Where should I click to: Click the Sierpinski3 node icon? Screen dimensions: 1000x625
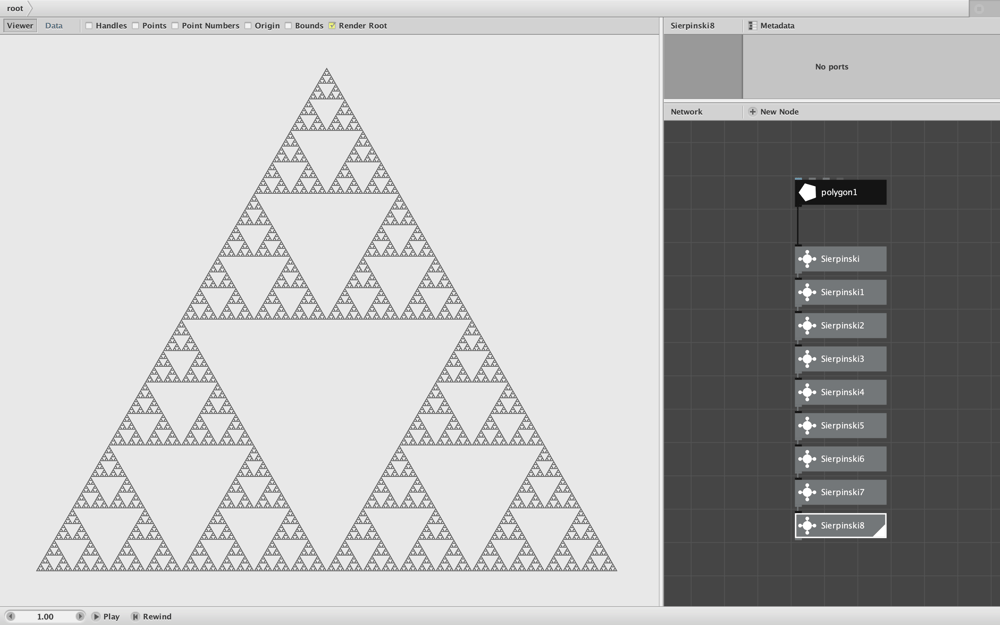coord(807,359)
